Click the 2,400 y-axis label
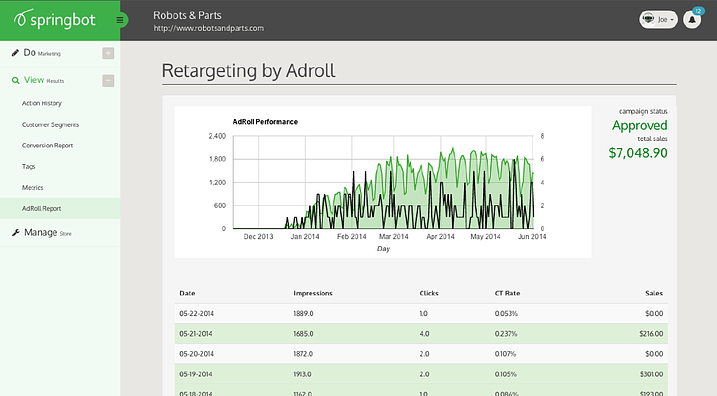This screenshot has height=396, width=717. coord(217,136)
